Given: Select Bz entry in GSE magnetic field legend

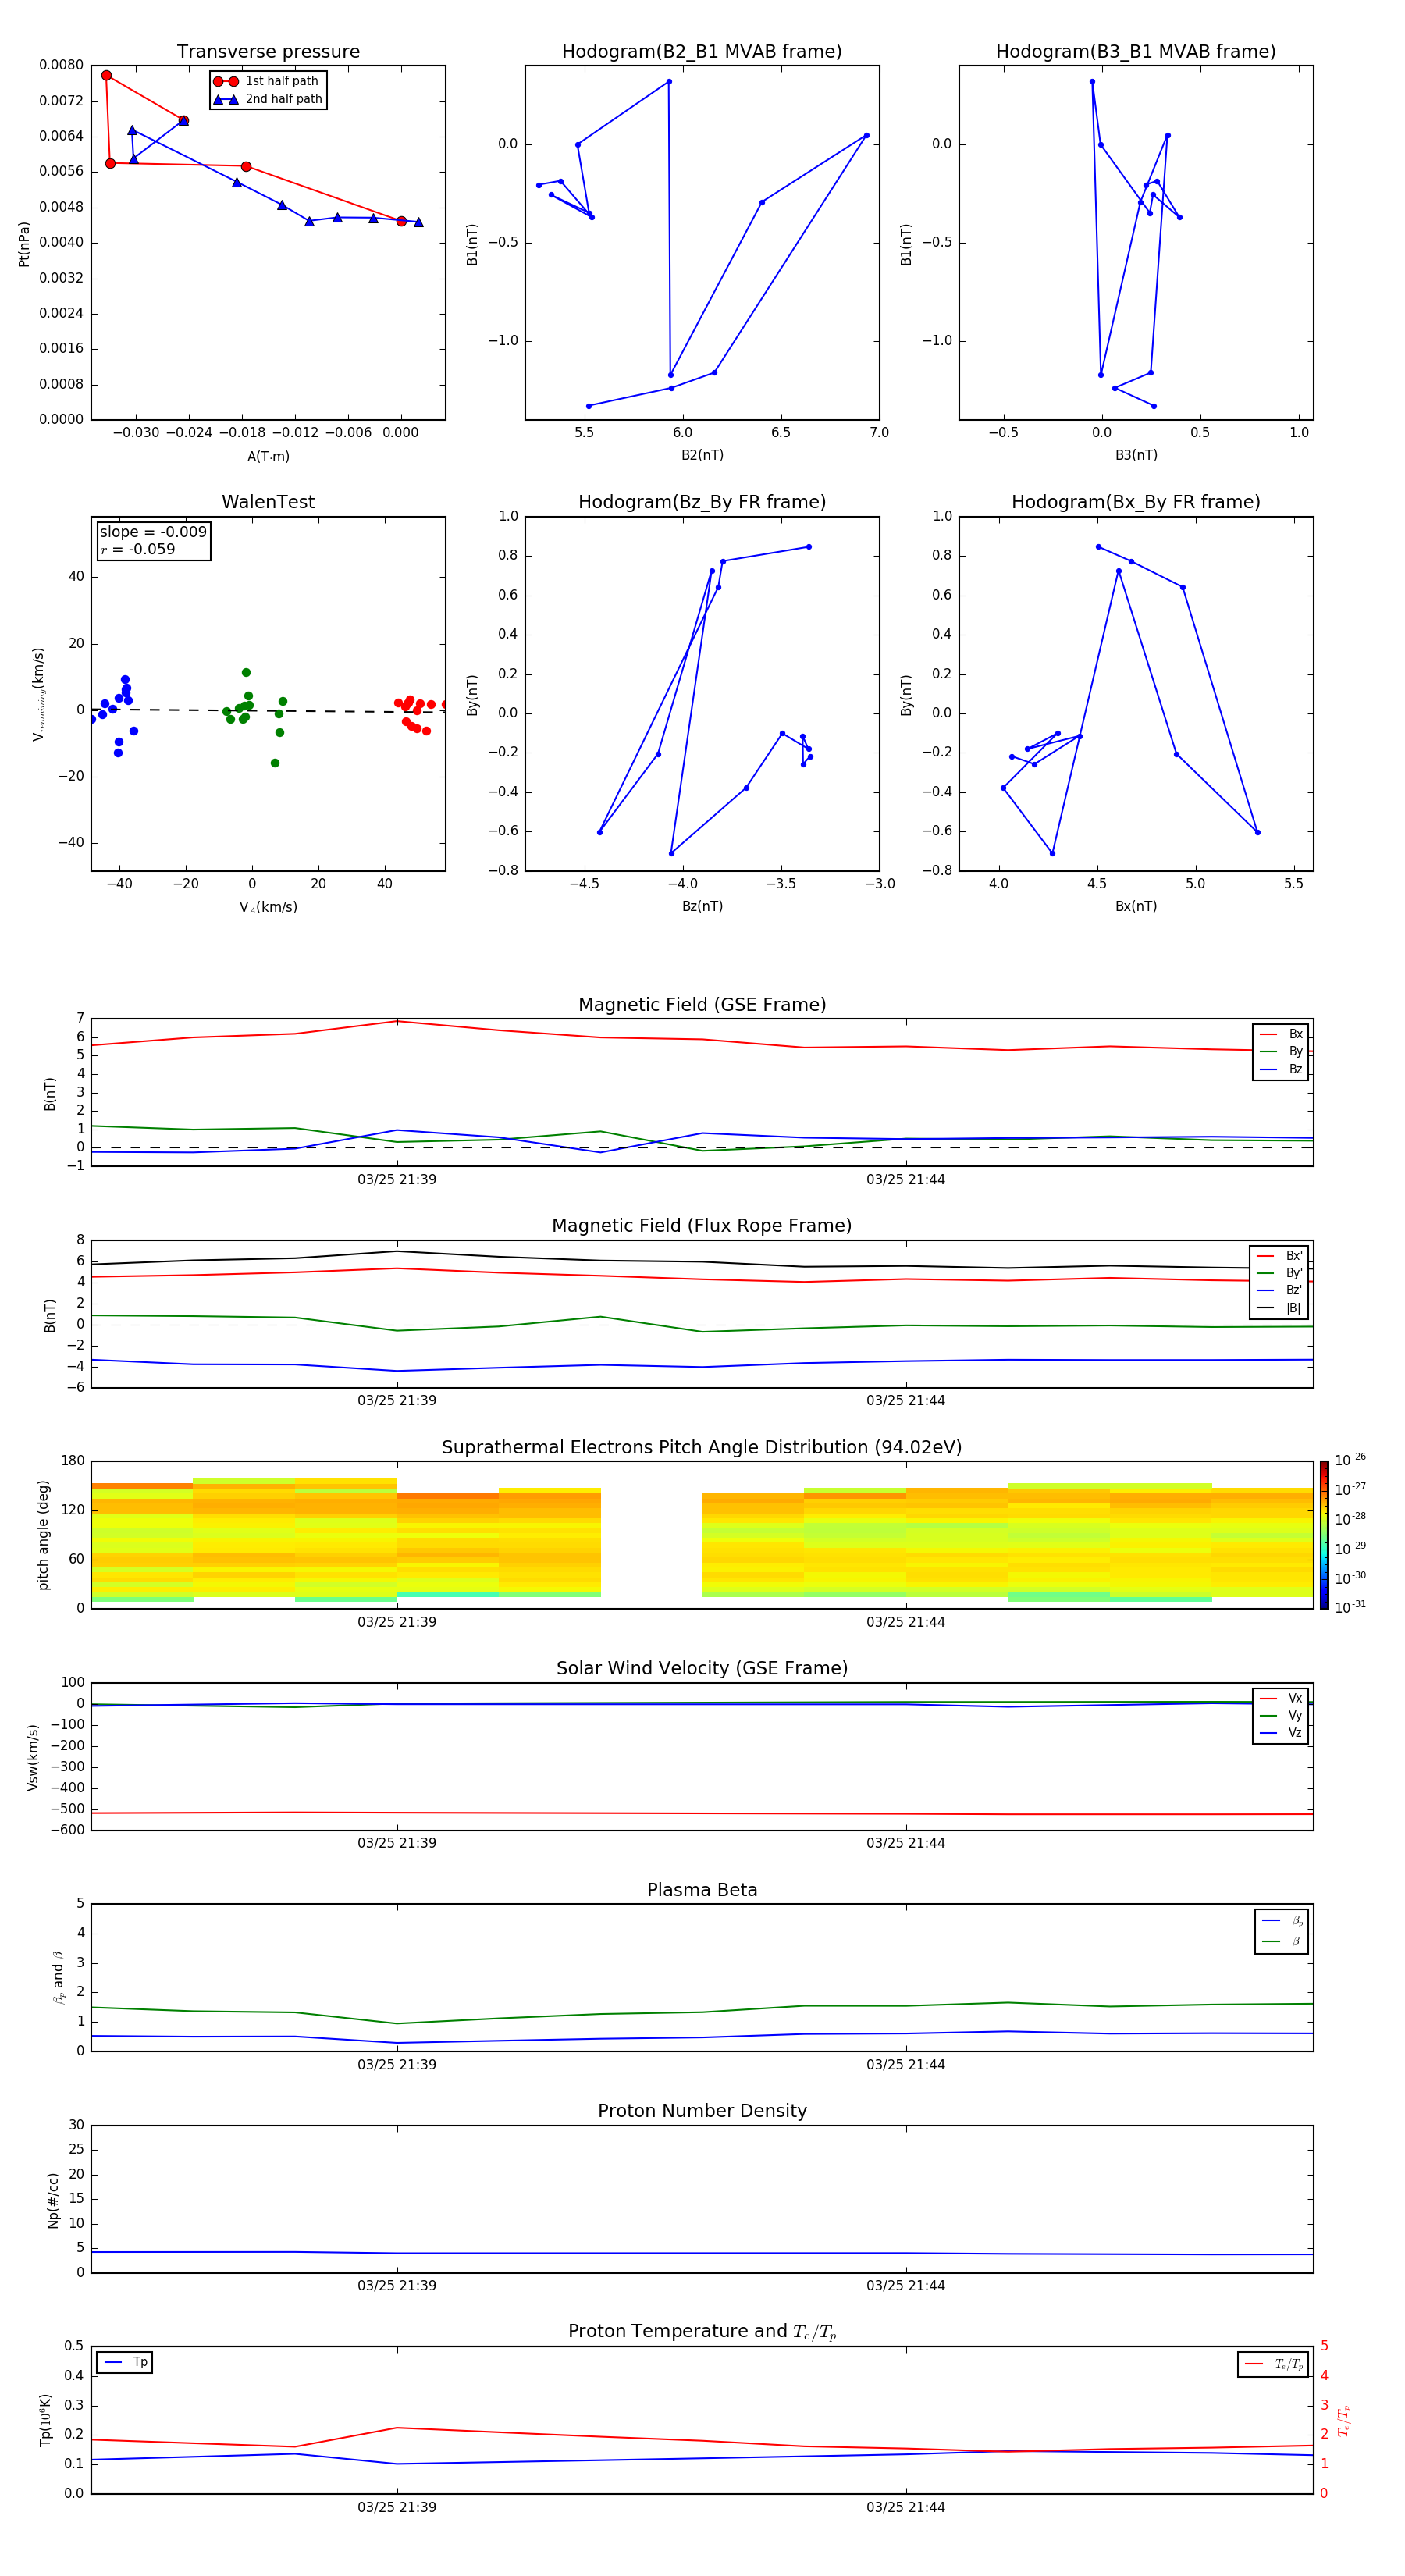Looking at the screenshot, I should [1281, 1069].
